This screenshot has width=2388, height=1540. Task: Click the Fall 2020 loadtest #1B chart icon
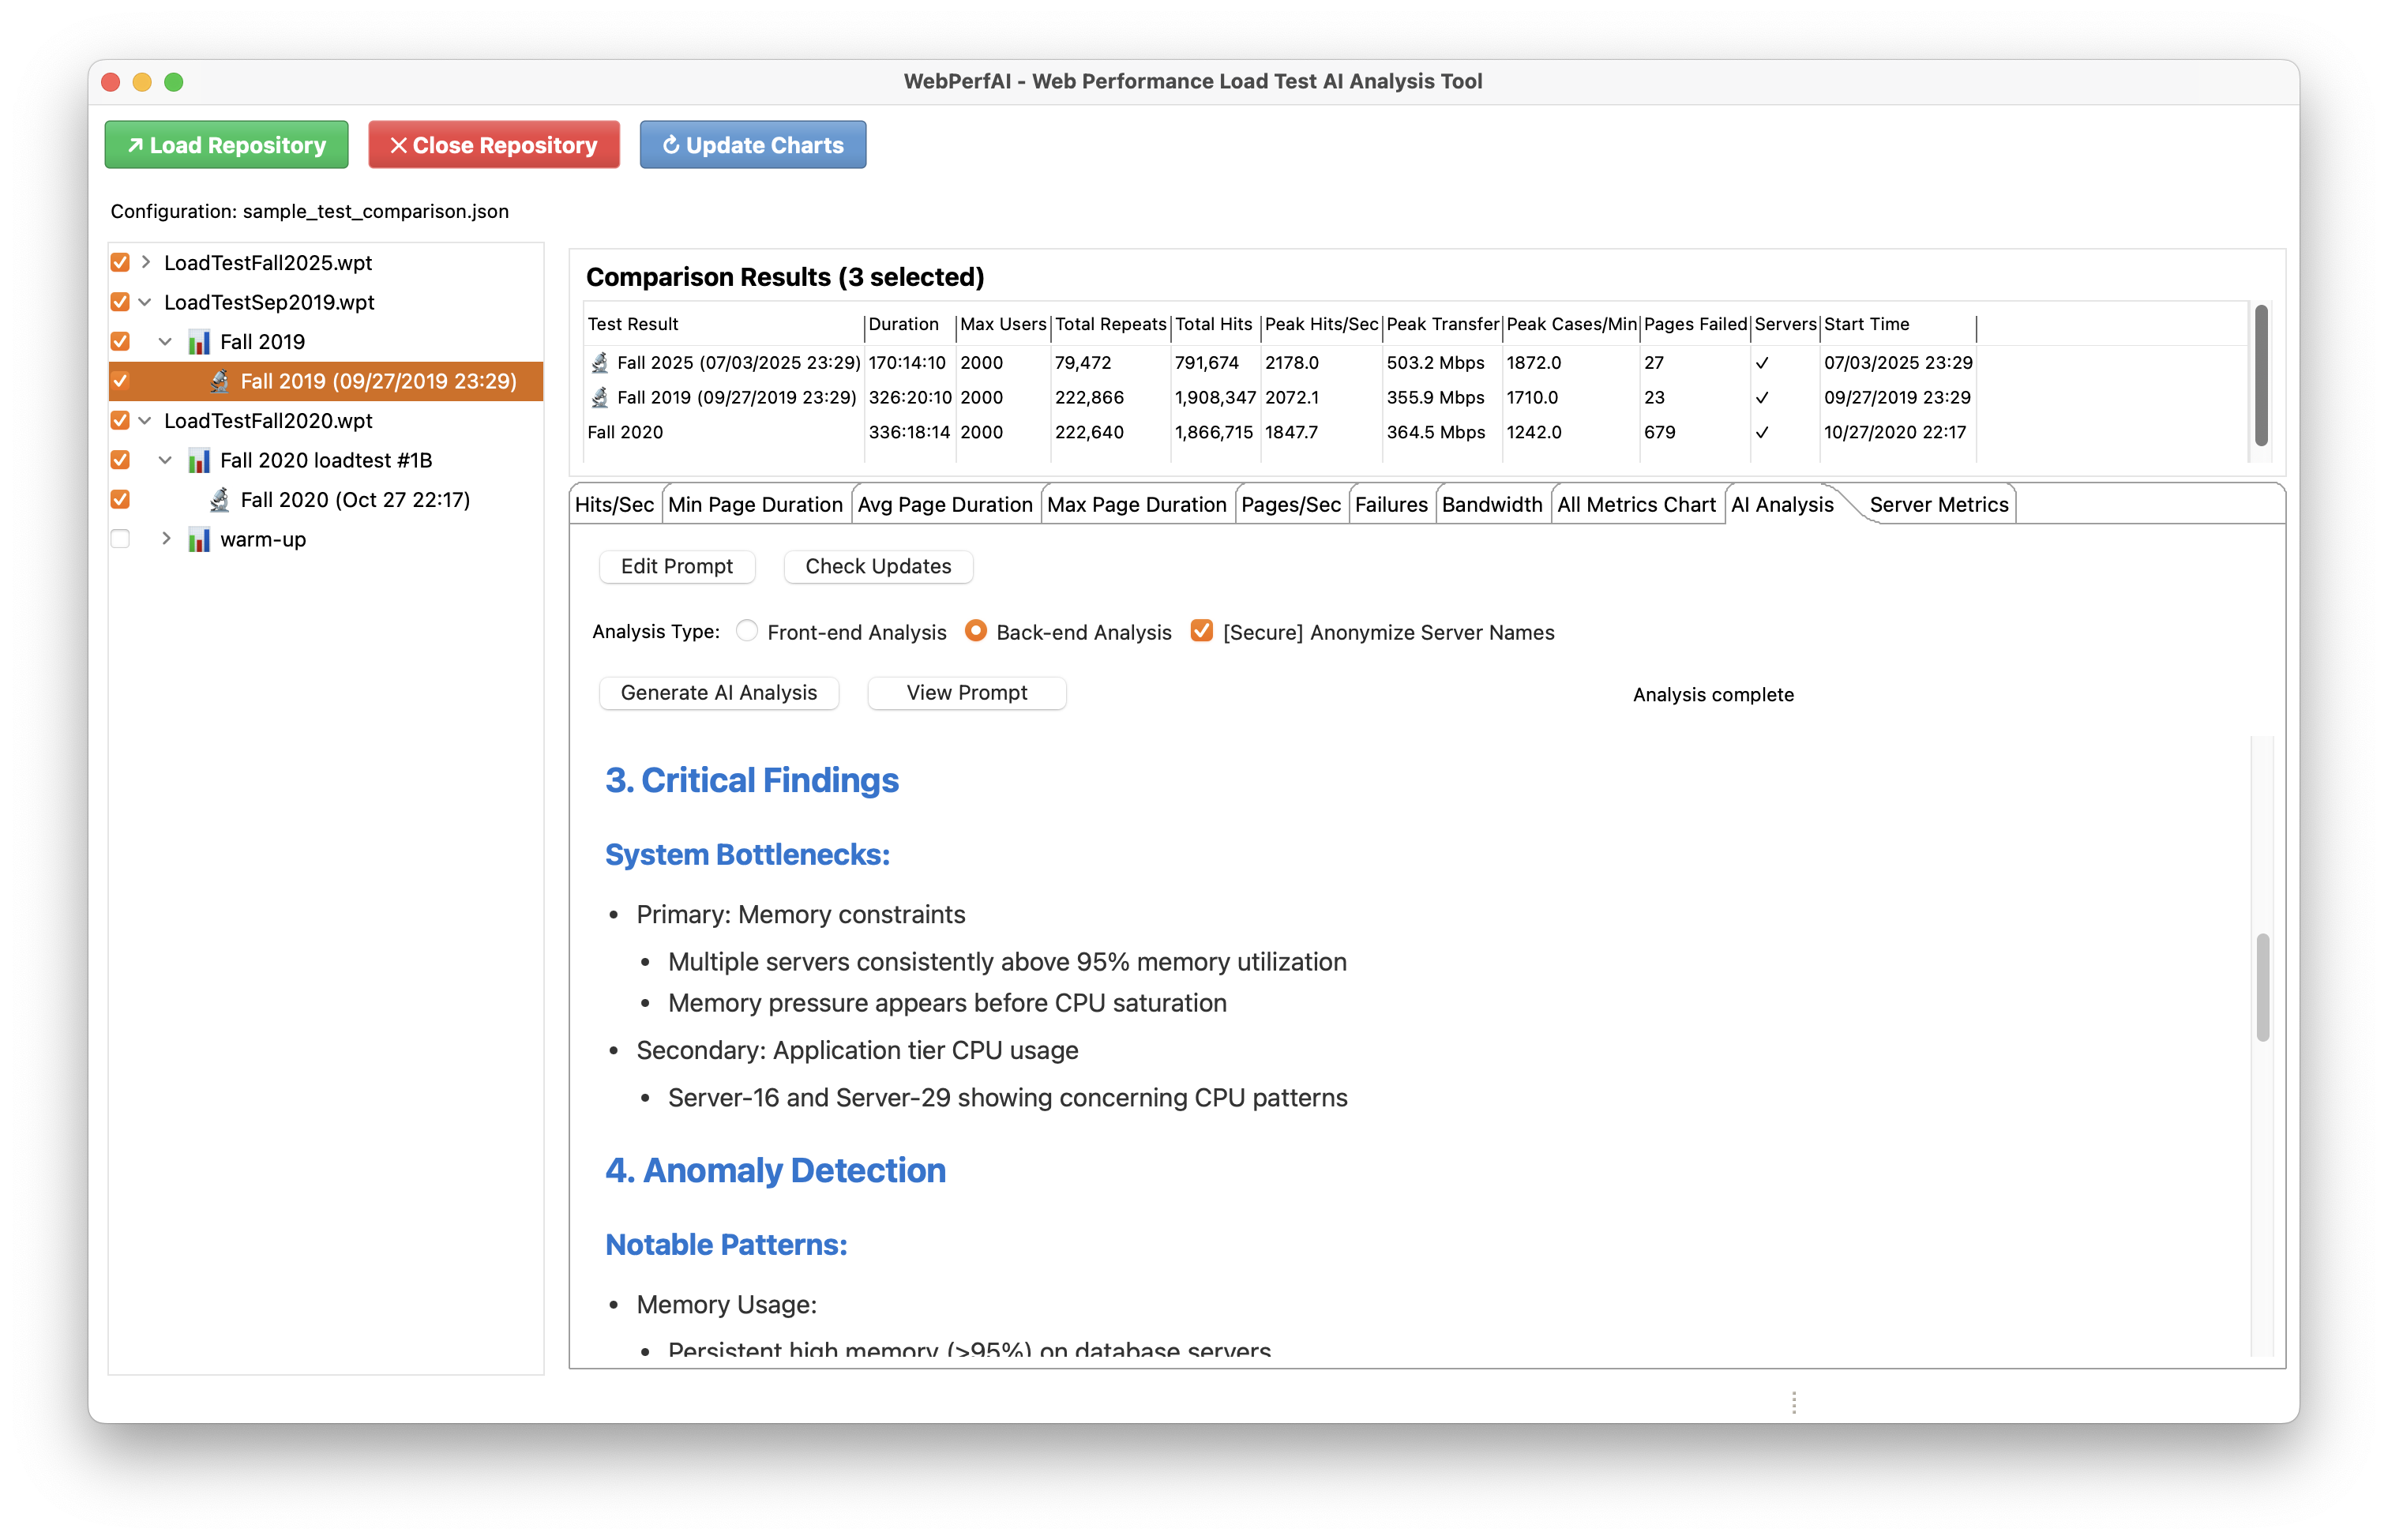199,461
